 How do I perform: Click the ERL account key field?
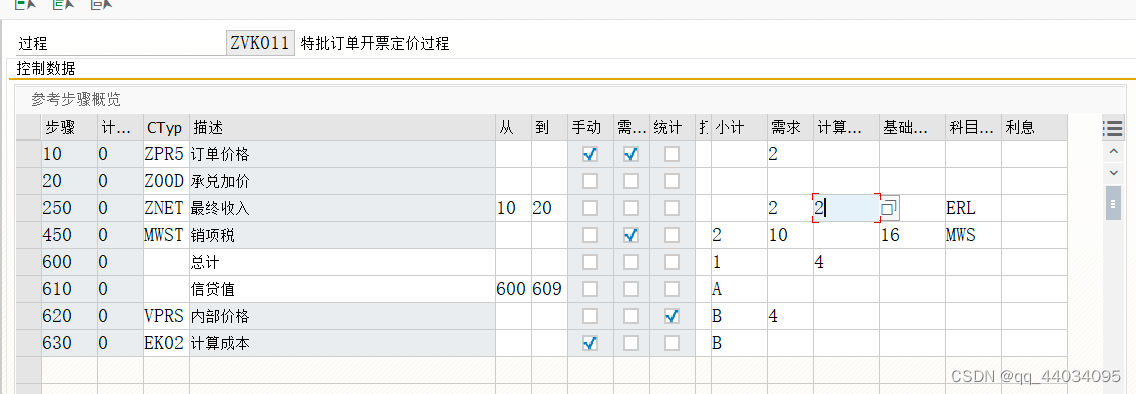tap(973, 209)
